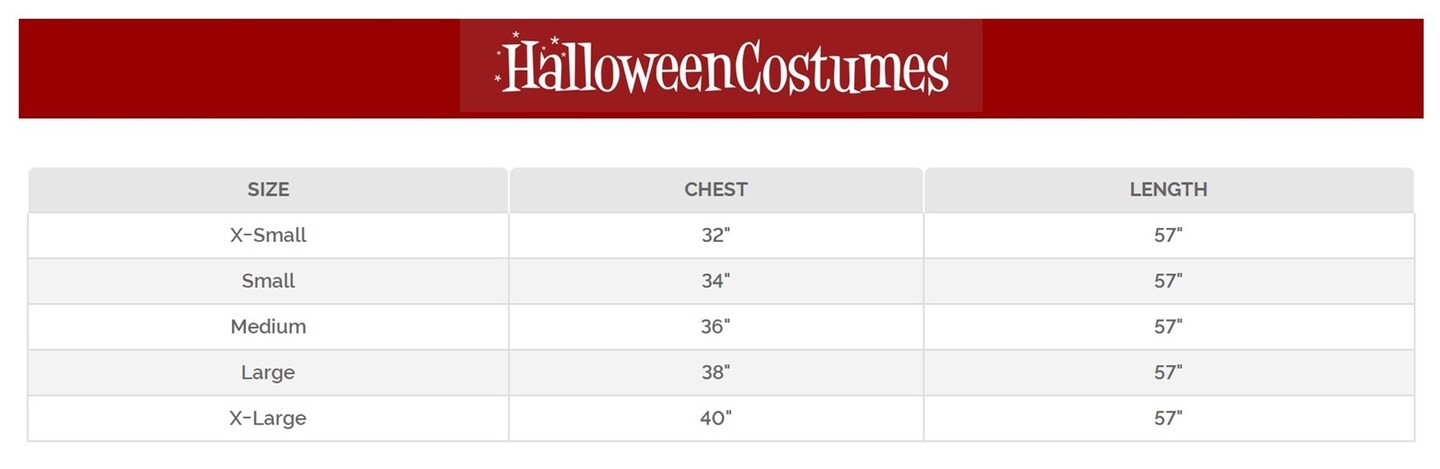The image size is (1440, 469).
Task: Click the 32" chest measurement
Action: [716, 236]
